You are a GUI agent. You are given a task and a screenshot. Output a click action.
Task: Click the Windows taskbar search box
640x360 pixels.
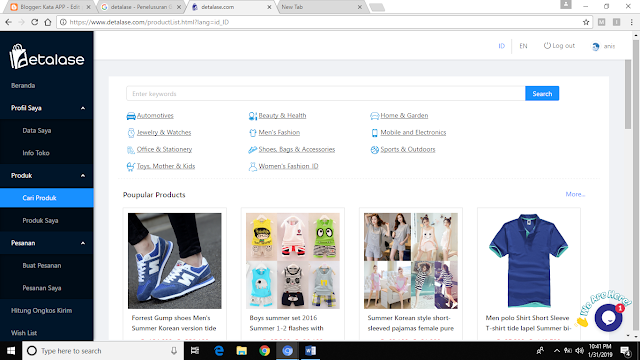click(102, 351)
